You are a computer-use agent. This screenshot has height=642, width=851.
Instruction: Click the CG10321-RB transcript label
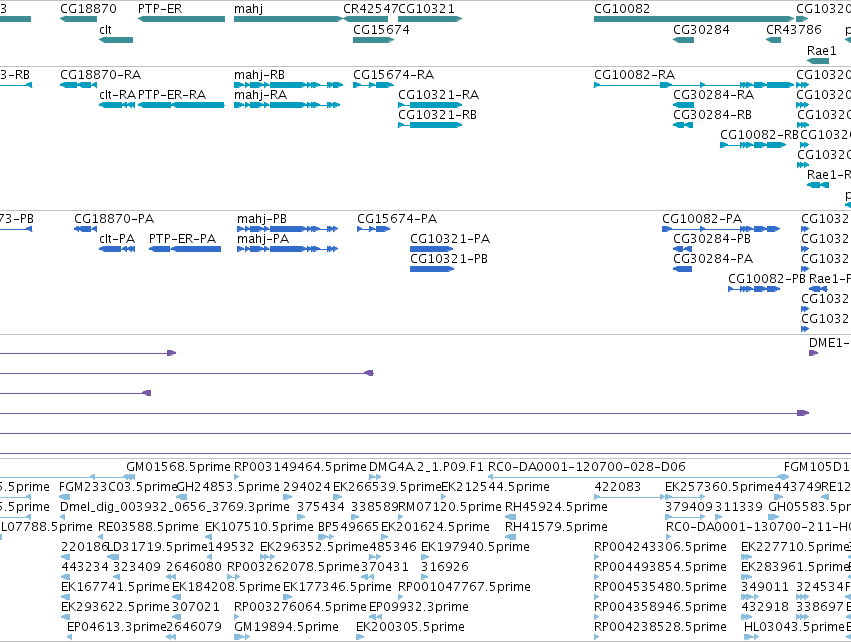point(437,115)
